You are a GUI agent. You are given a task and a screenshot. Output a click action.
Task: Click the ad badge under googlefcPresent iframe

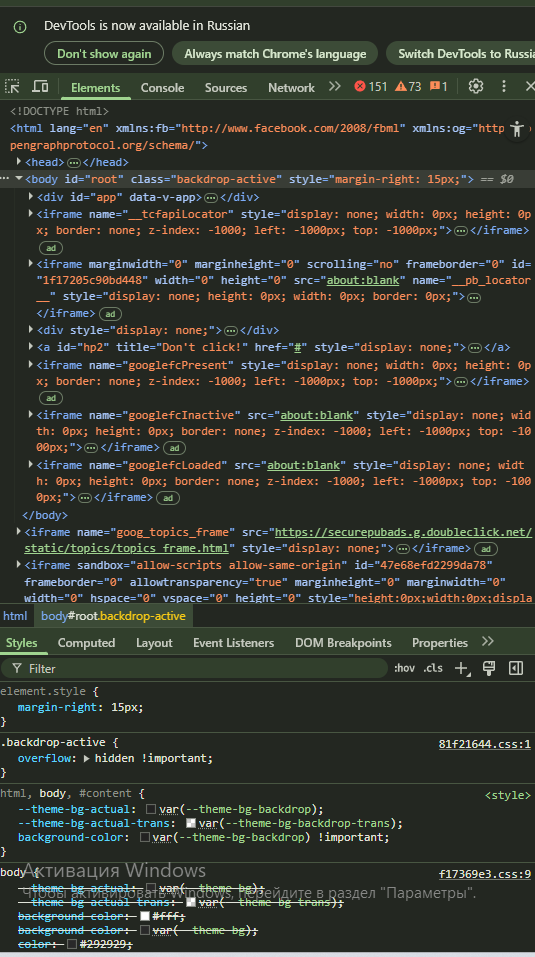click(51, 398)
